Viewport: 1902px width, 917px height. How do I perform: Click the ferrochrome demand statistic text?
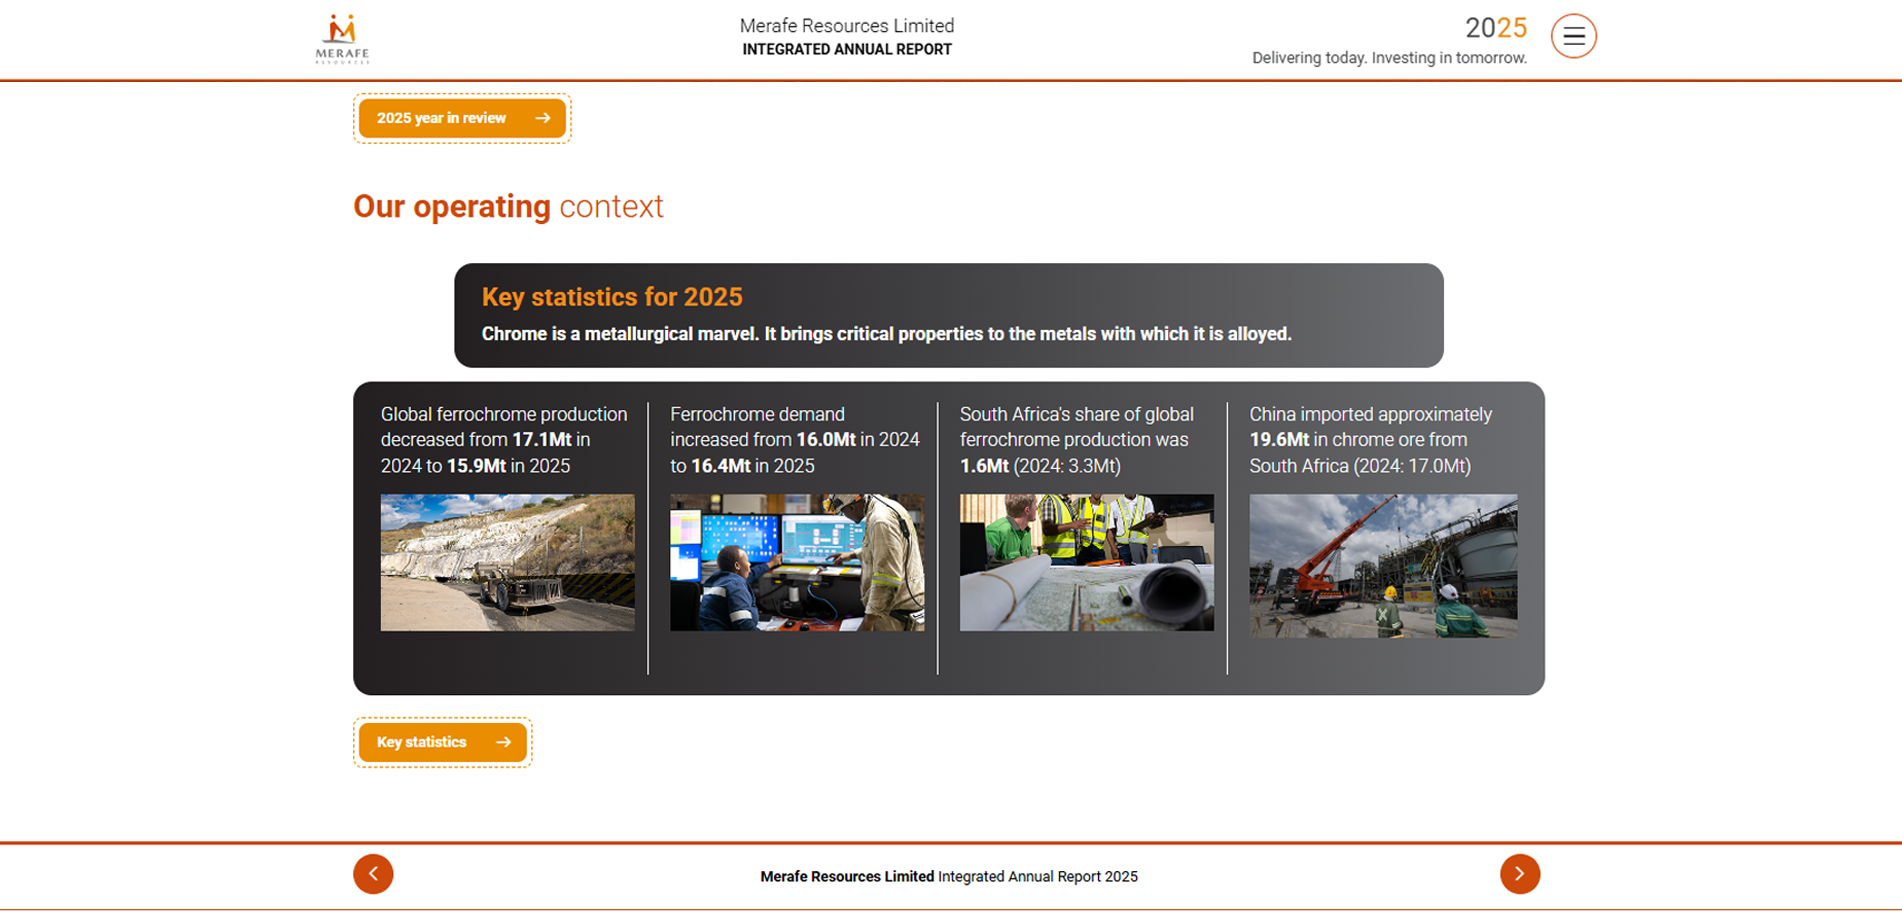(x=795, y=440)
